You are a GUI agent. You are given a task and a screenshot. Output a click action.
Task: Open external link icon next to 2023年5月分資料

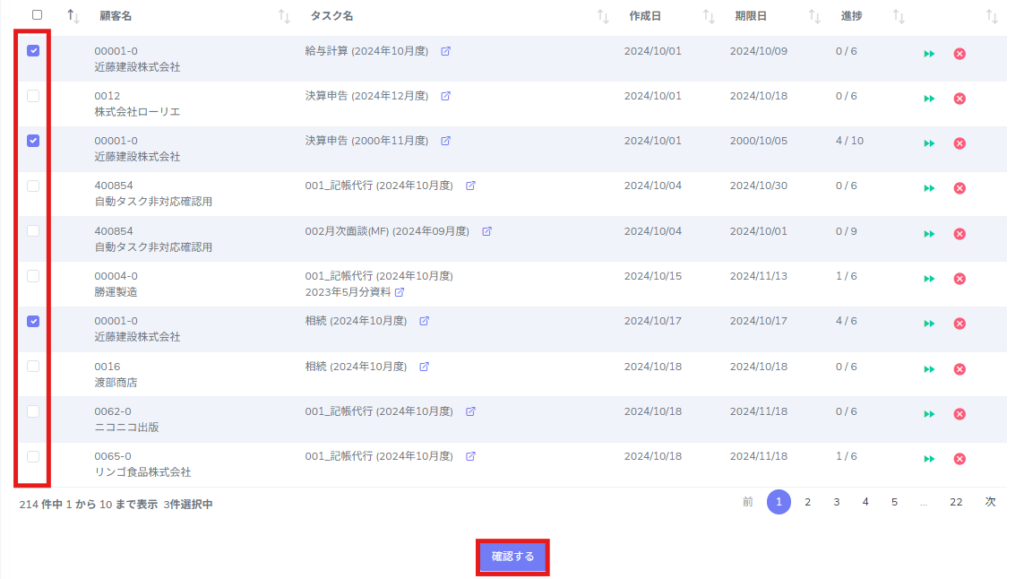400,292
